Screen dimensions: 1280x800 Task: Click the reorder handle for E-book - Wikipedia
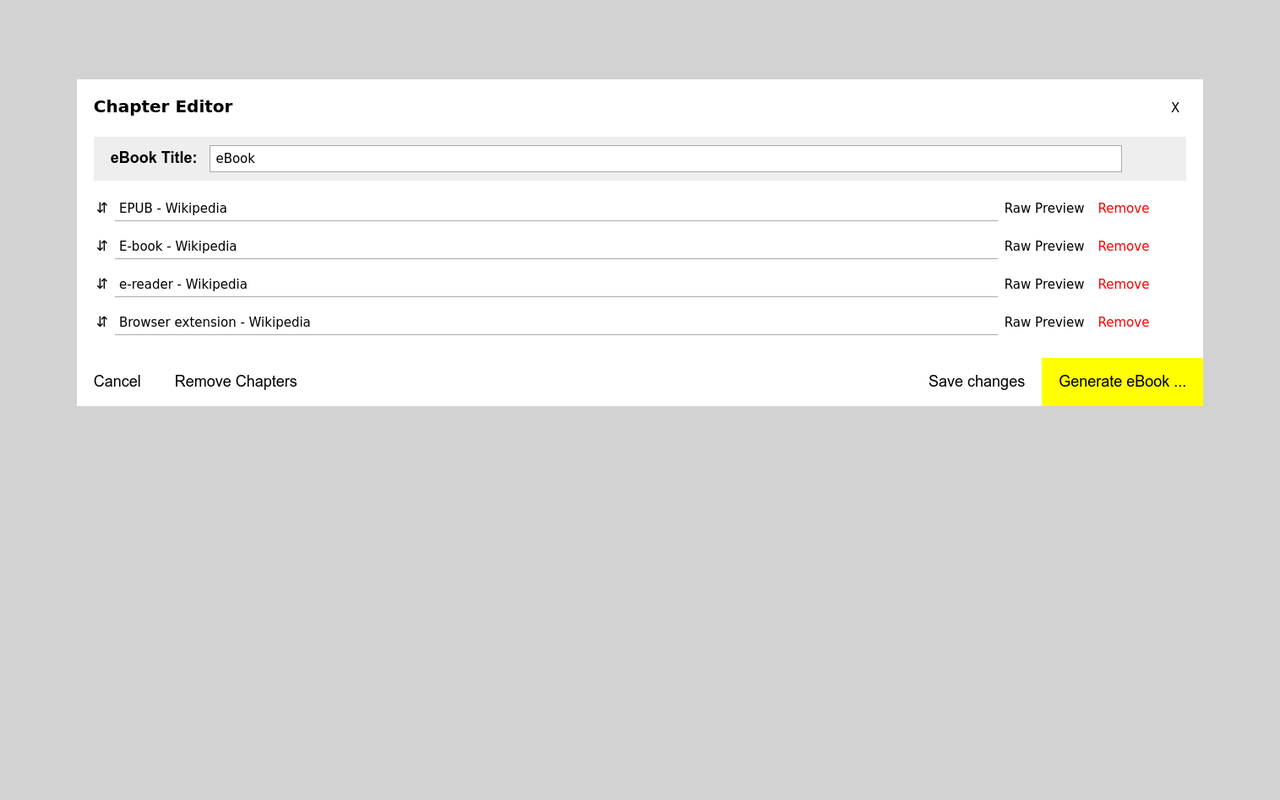tap(102, 246)
